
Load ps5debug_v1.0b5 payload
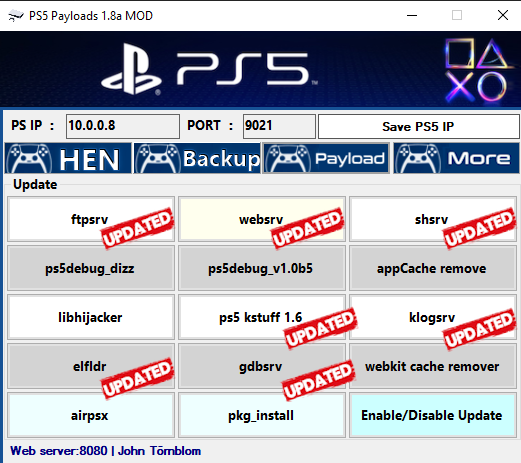click(262, 268)
